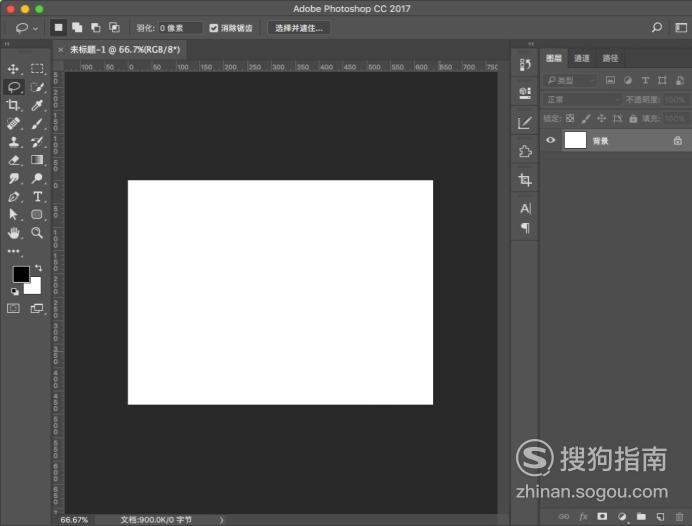This screenshot has height=526, width=692.
Task: Select the Rounded Rectangle shape tool
Action: 37,214
